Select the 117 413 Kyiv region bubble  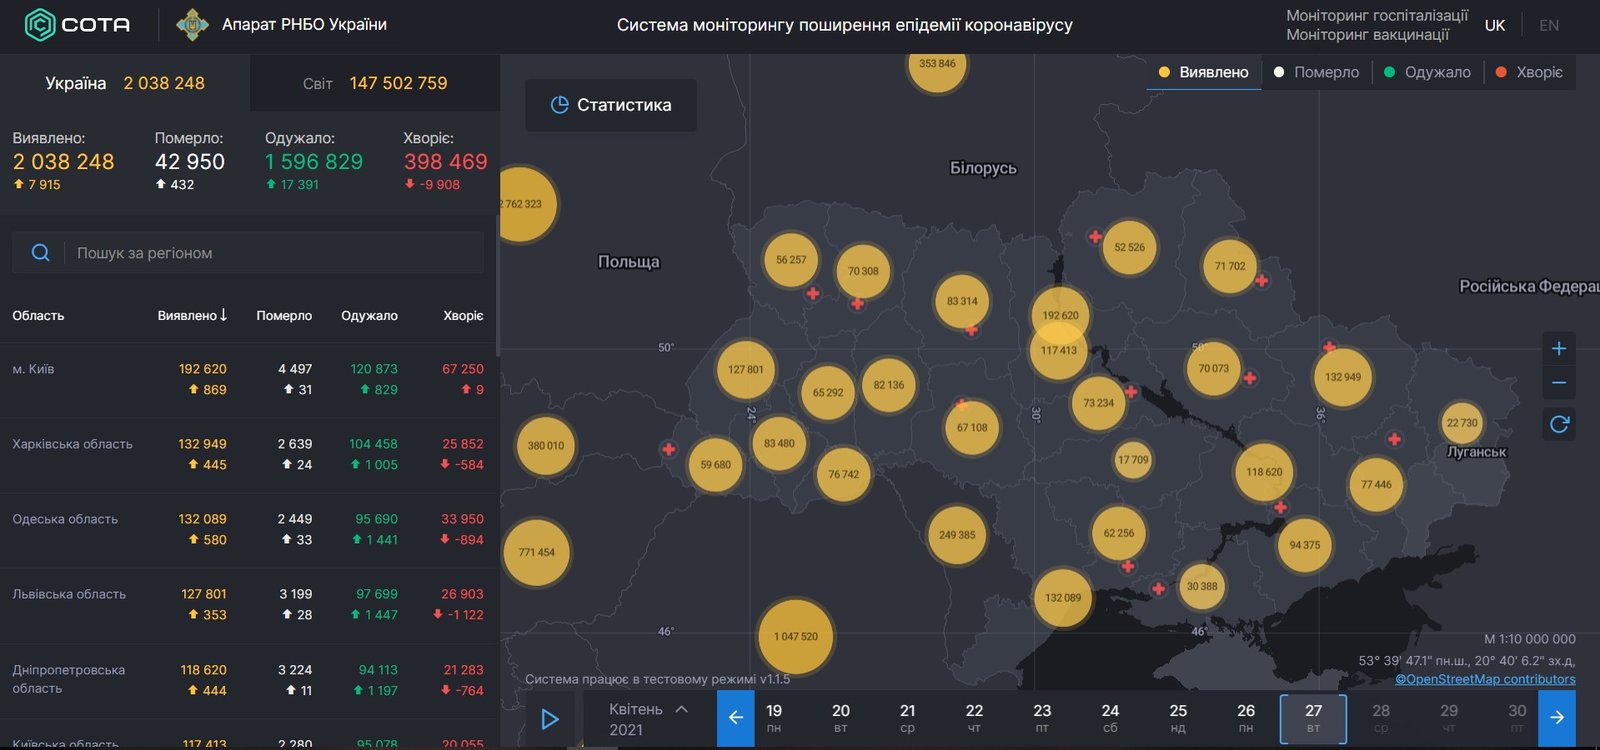click(x=1058, y=352)
